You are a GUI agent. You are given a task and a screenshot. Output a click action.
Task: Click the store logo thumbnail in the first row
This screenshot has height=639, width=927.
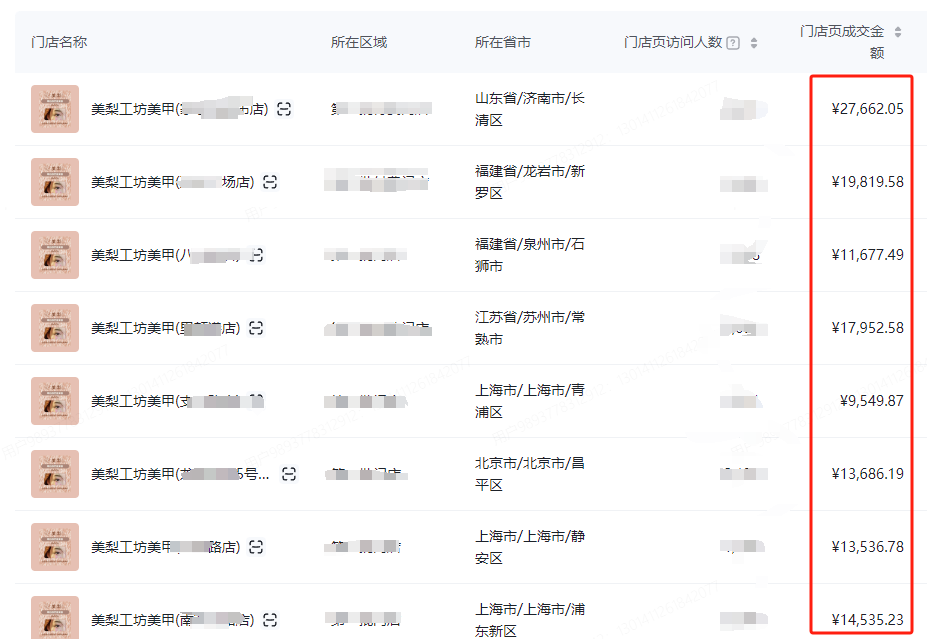(x=55, y=108)
